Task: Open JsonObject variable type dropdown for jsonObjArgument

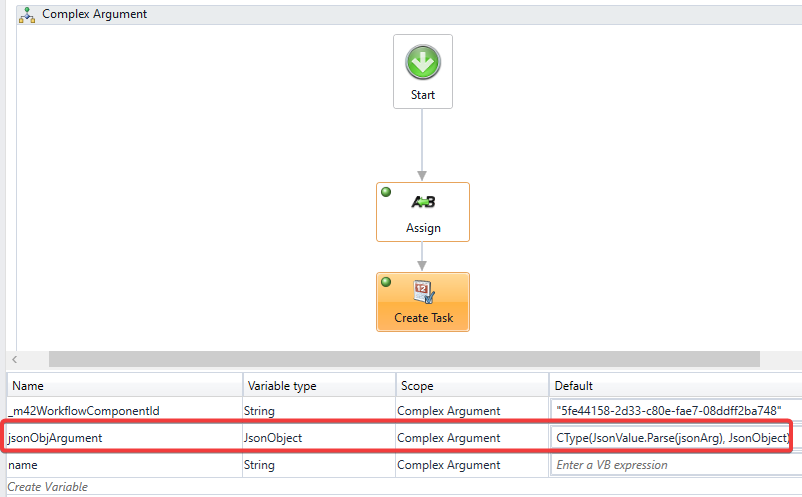Action: pos(318,438)
